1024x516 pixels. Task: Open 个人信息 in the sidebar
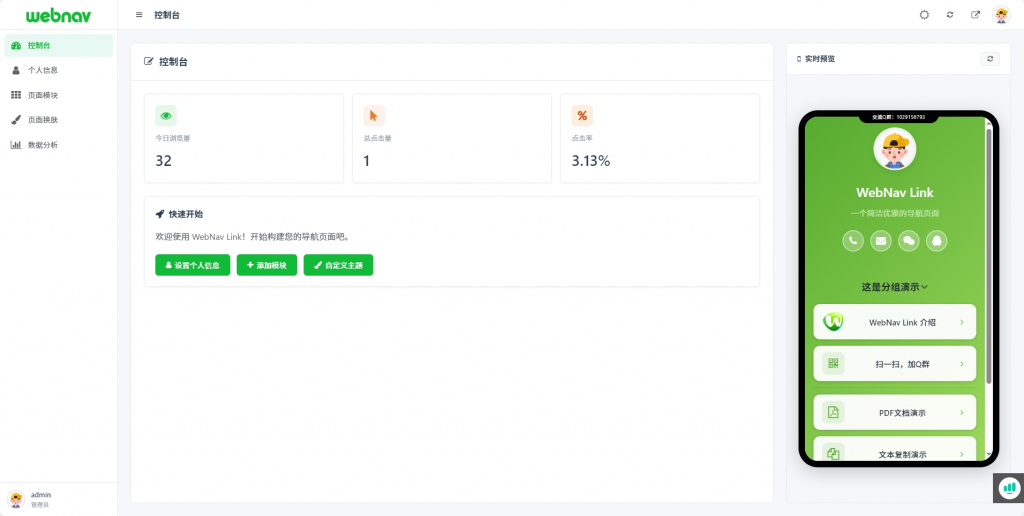click(x=42, y=70)
